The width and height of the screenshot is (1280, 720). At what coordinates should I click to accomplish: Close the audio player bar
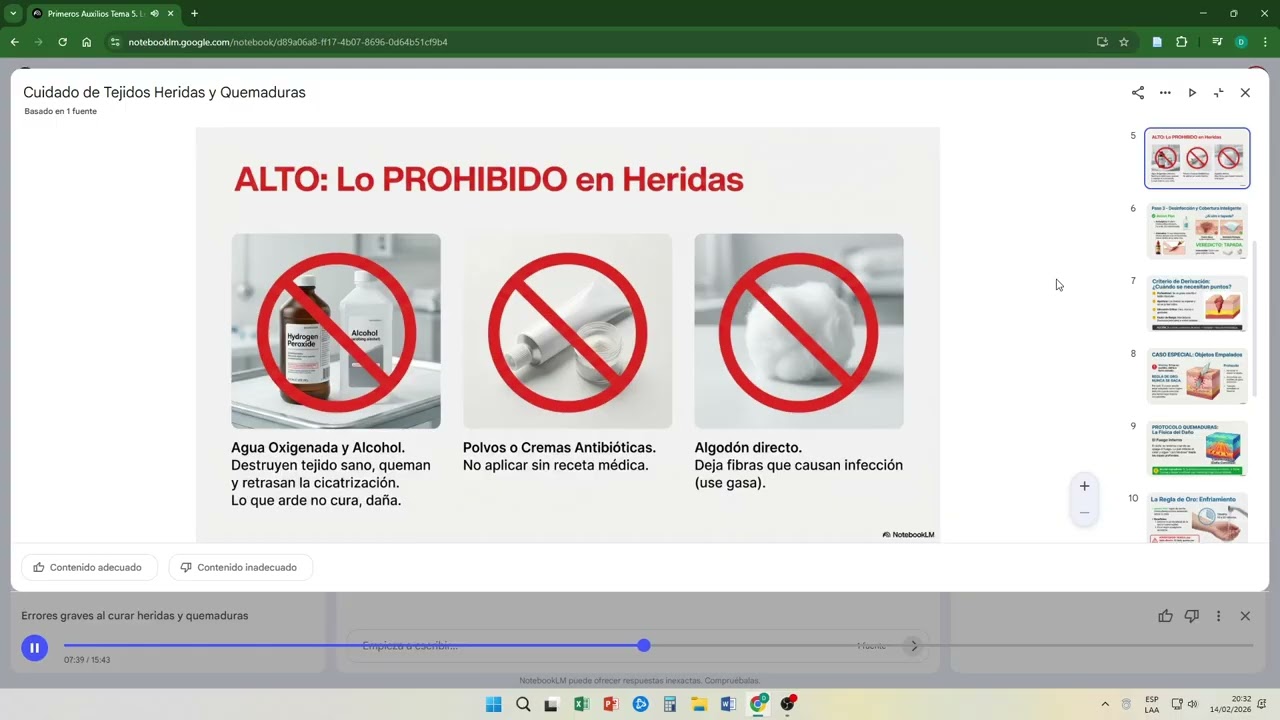click(x=1245, y=616)
